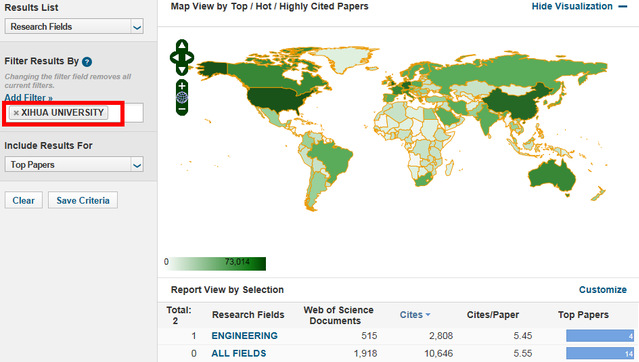639x362 pixels.
Task: Pan the map up with arrow control
Action: 182,45
